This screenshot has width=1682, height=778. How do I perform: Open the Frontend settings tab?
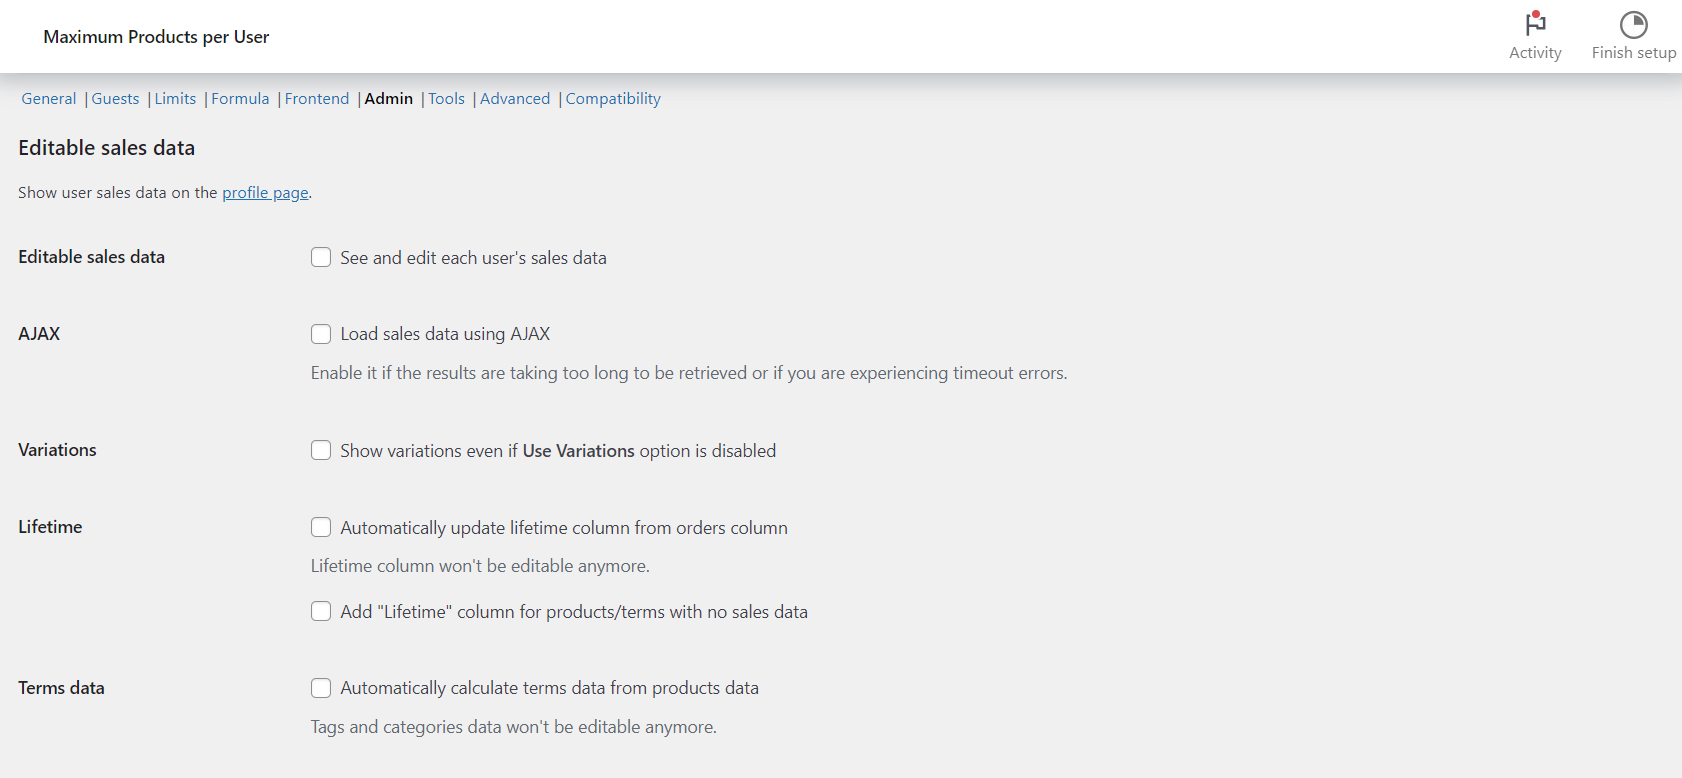(317, 98)
